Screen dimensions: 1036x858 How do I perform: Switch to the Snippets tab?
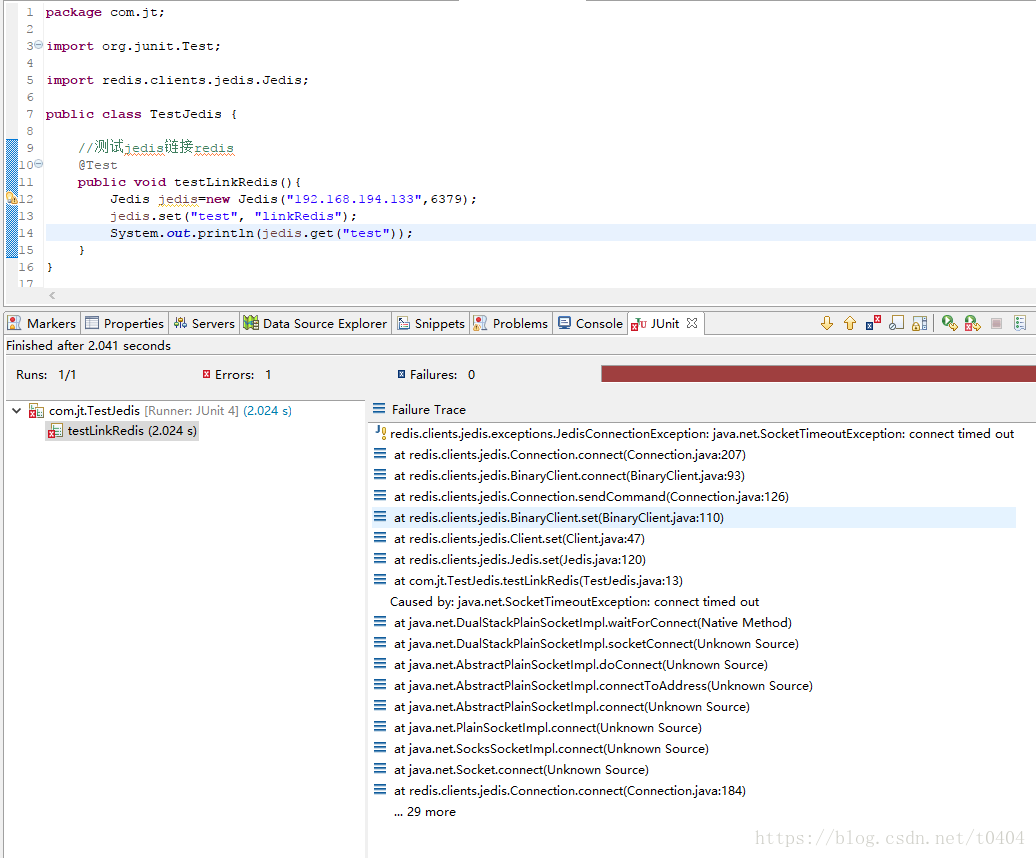(x=431, y=324)
